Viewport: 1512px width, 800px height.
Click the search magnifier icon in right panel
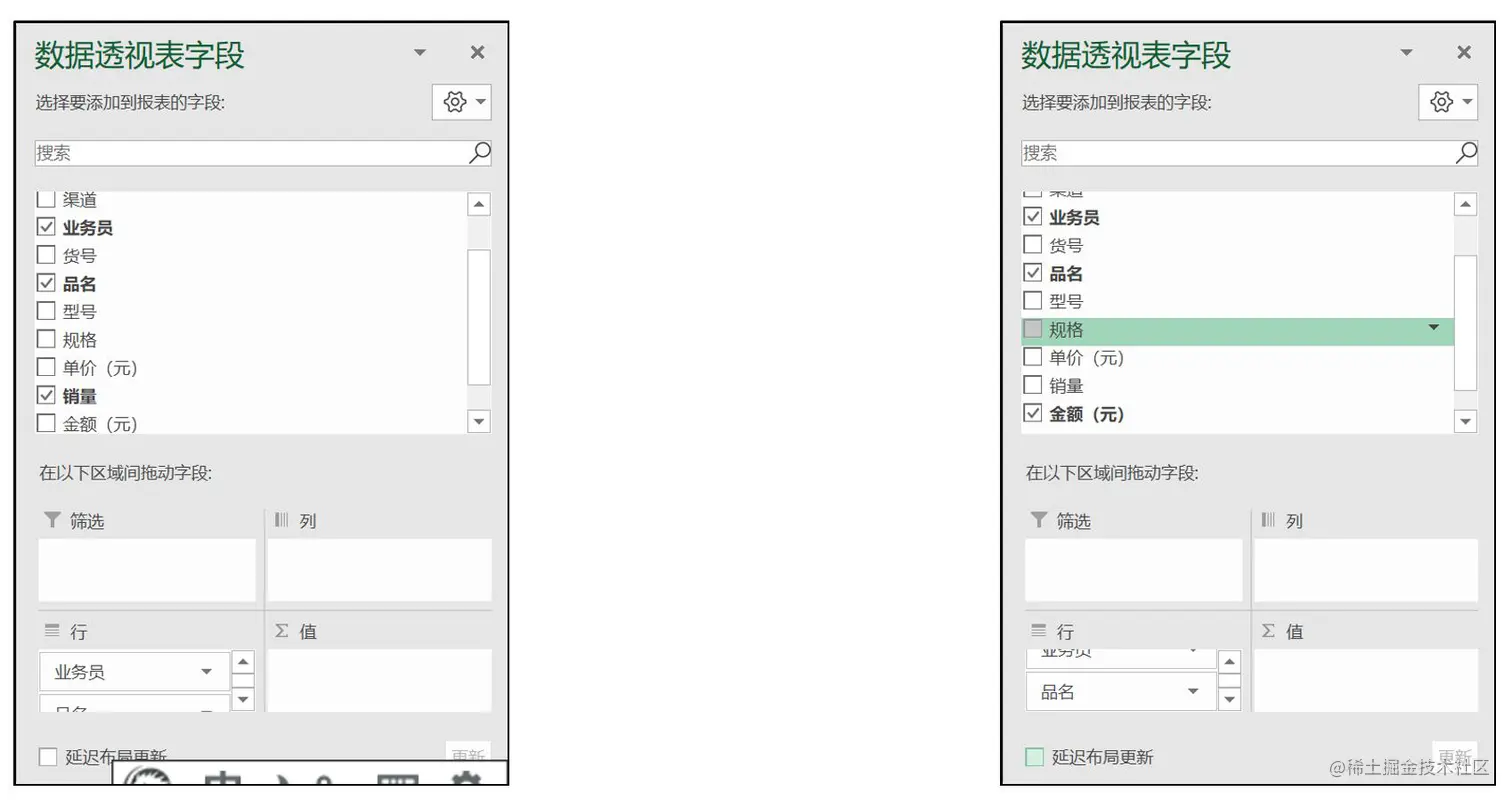pos(1466,153)
